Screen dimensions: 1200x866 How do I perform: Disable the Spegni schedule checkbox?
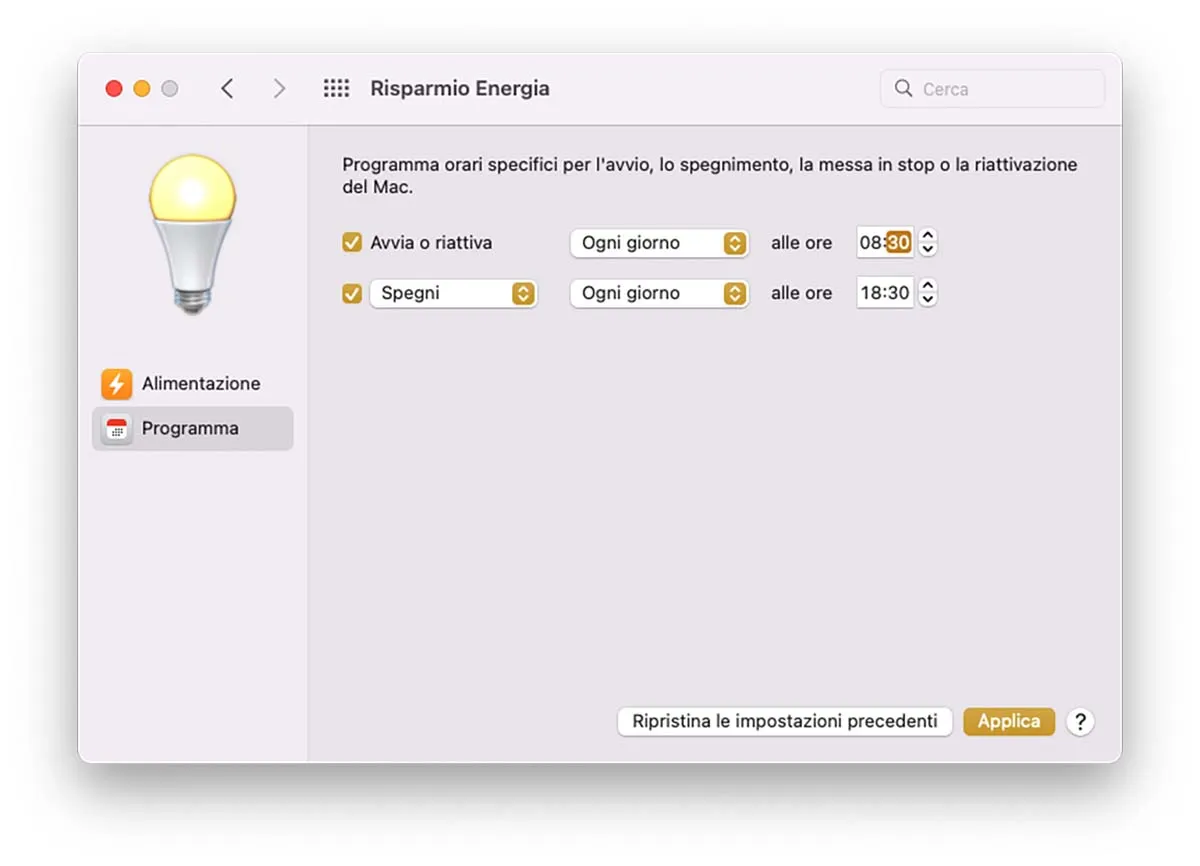[352, 294]
